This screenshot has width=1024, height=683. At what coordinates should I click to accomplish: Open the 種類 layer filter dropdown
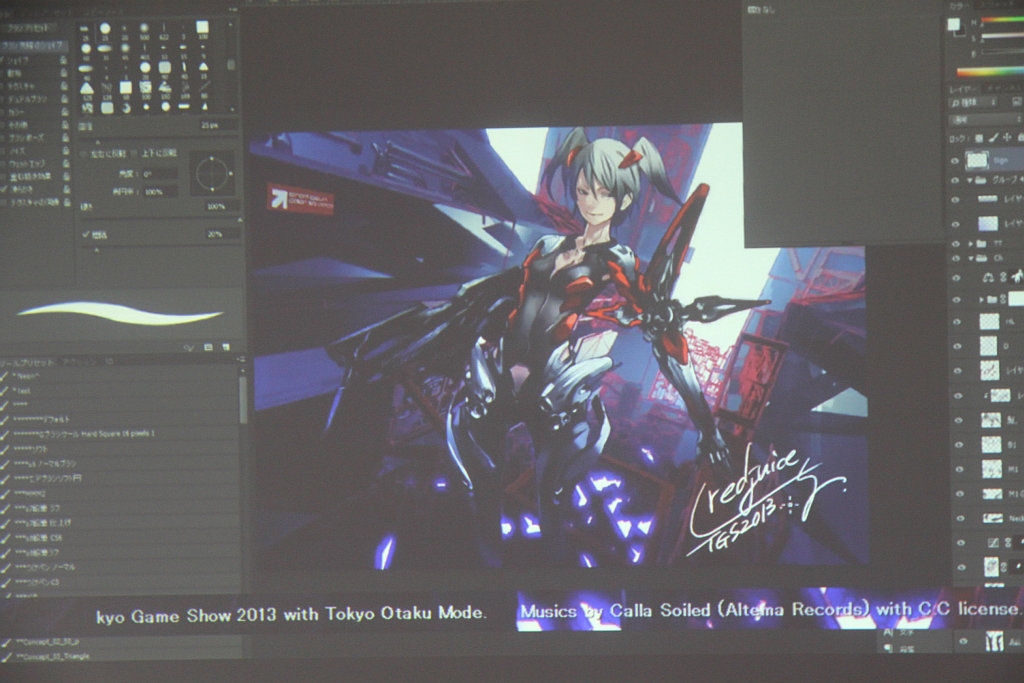click(x=974, y=103)
